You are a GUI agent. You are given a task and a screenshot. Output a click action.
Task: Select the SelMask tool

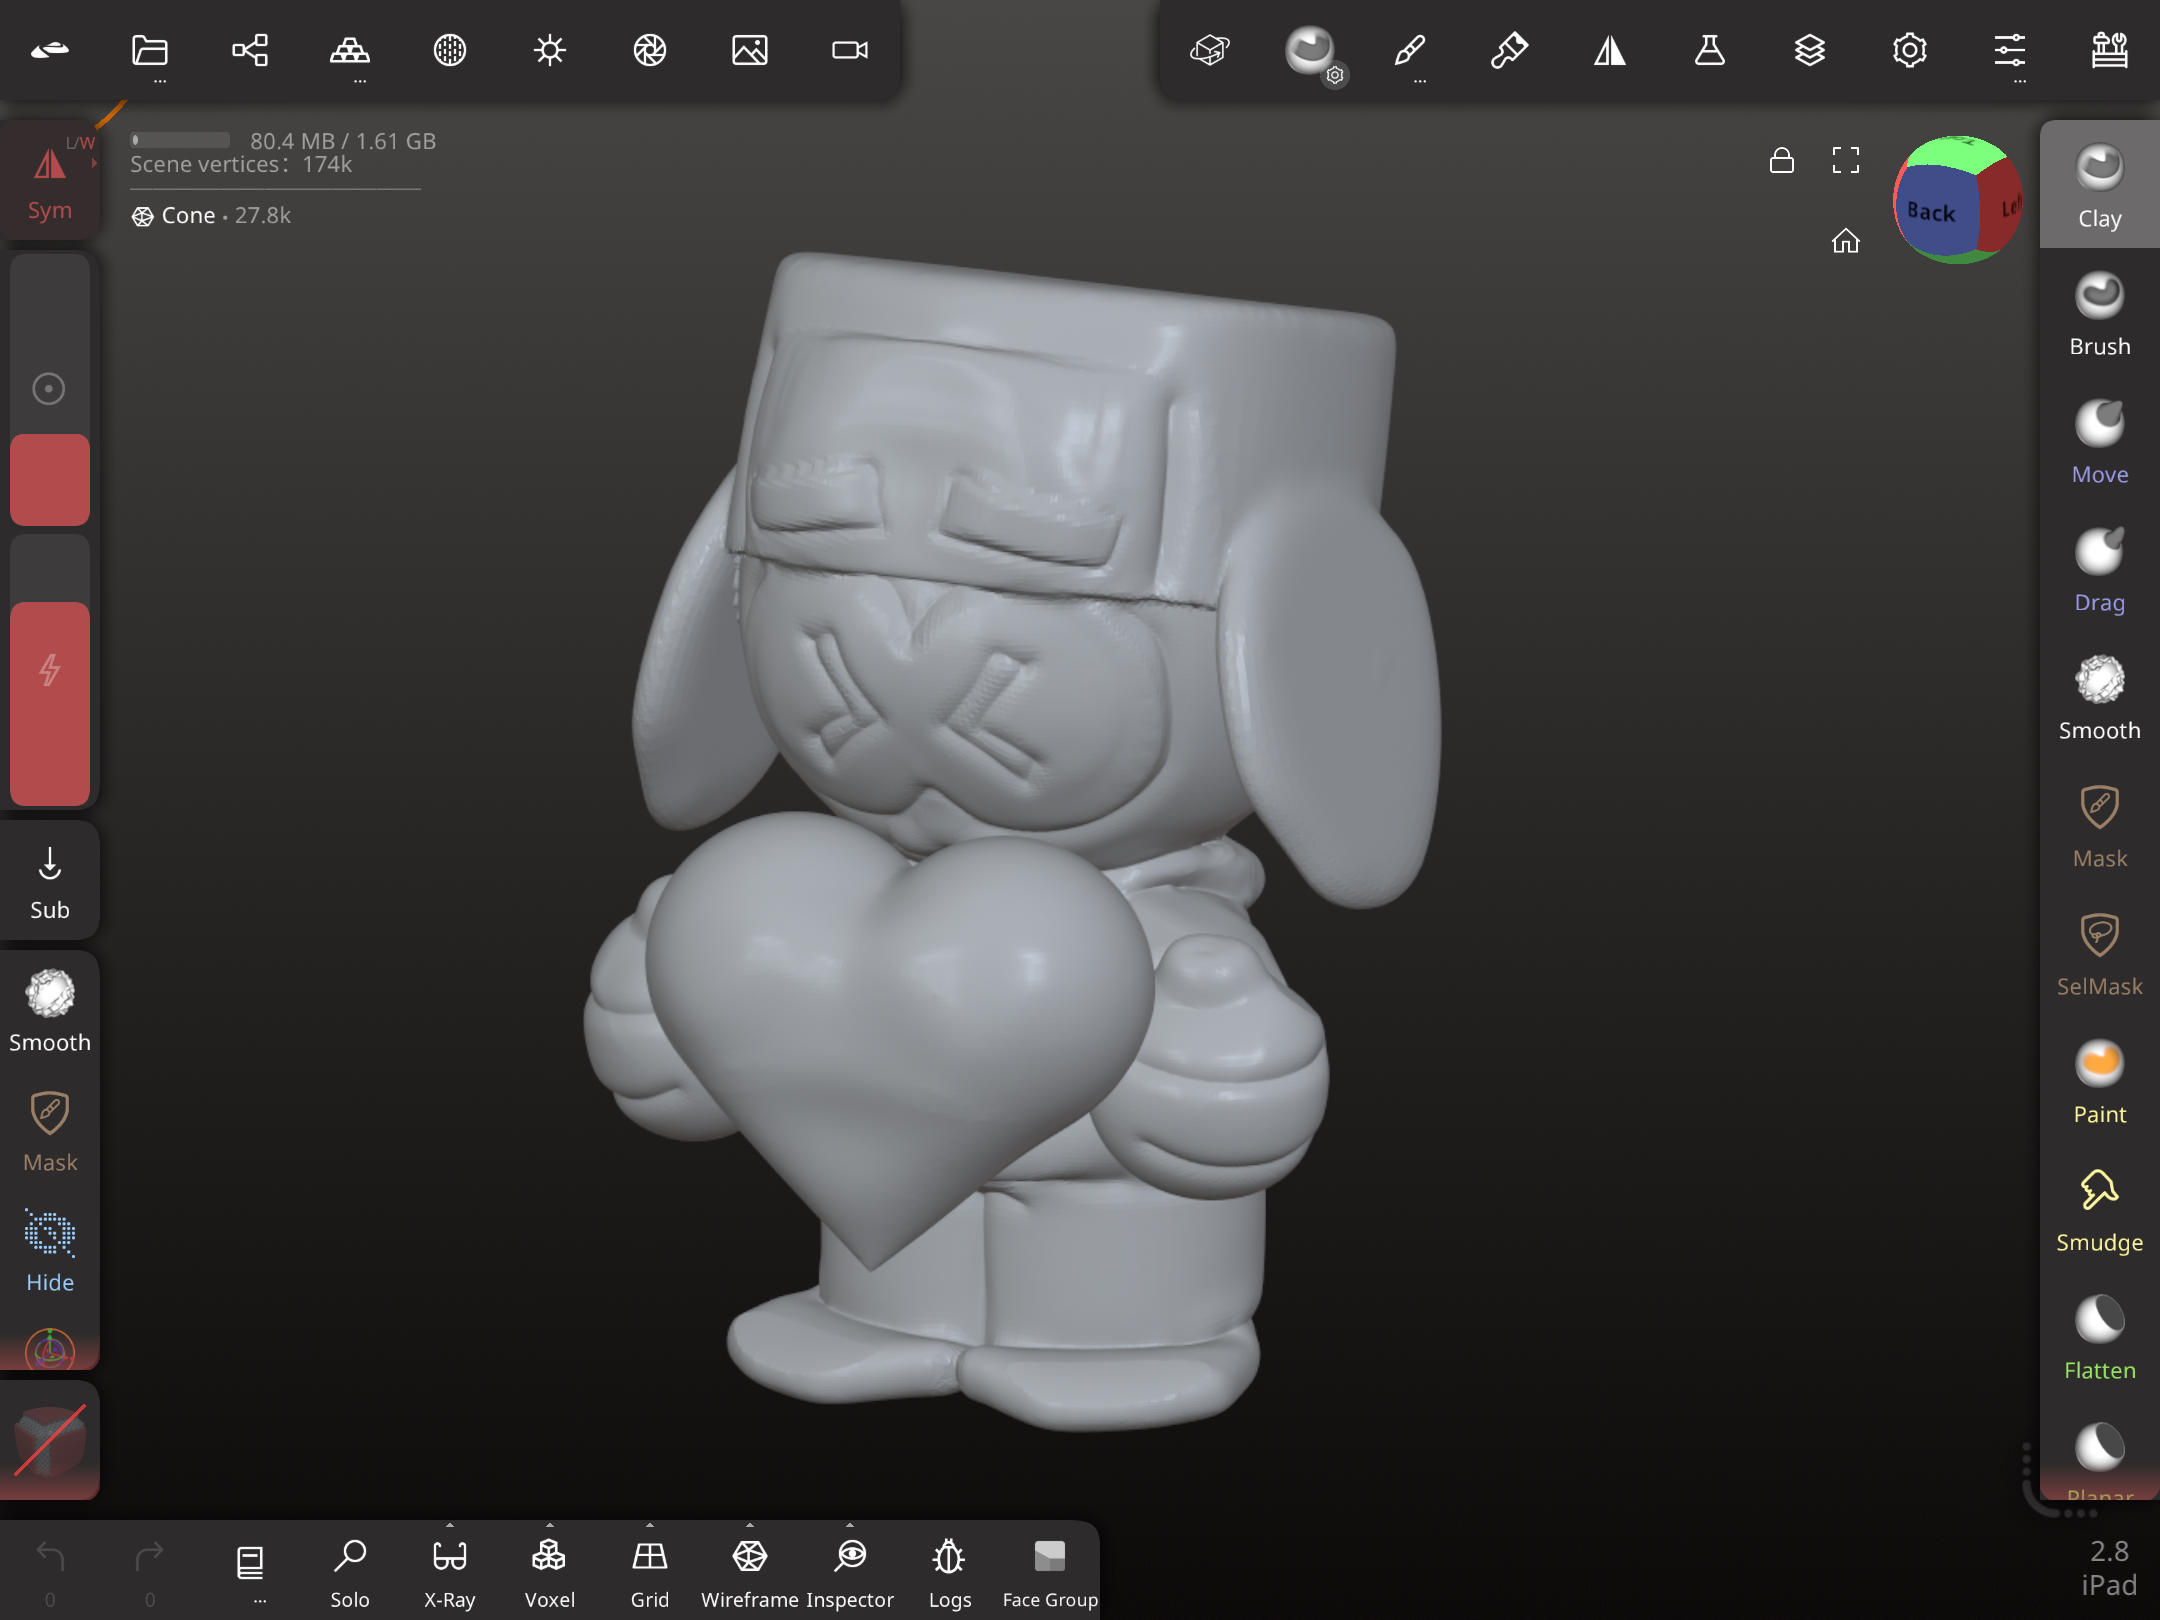(2099, 954)
